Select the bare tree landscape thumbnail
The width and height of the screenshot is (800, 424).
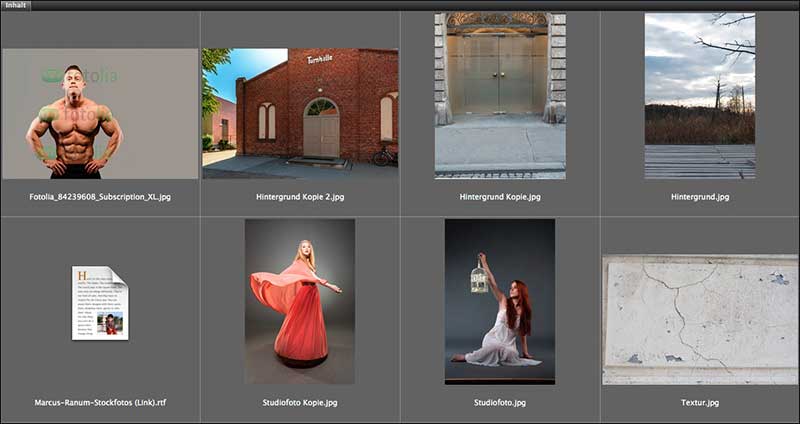coord(699,95)
